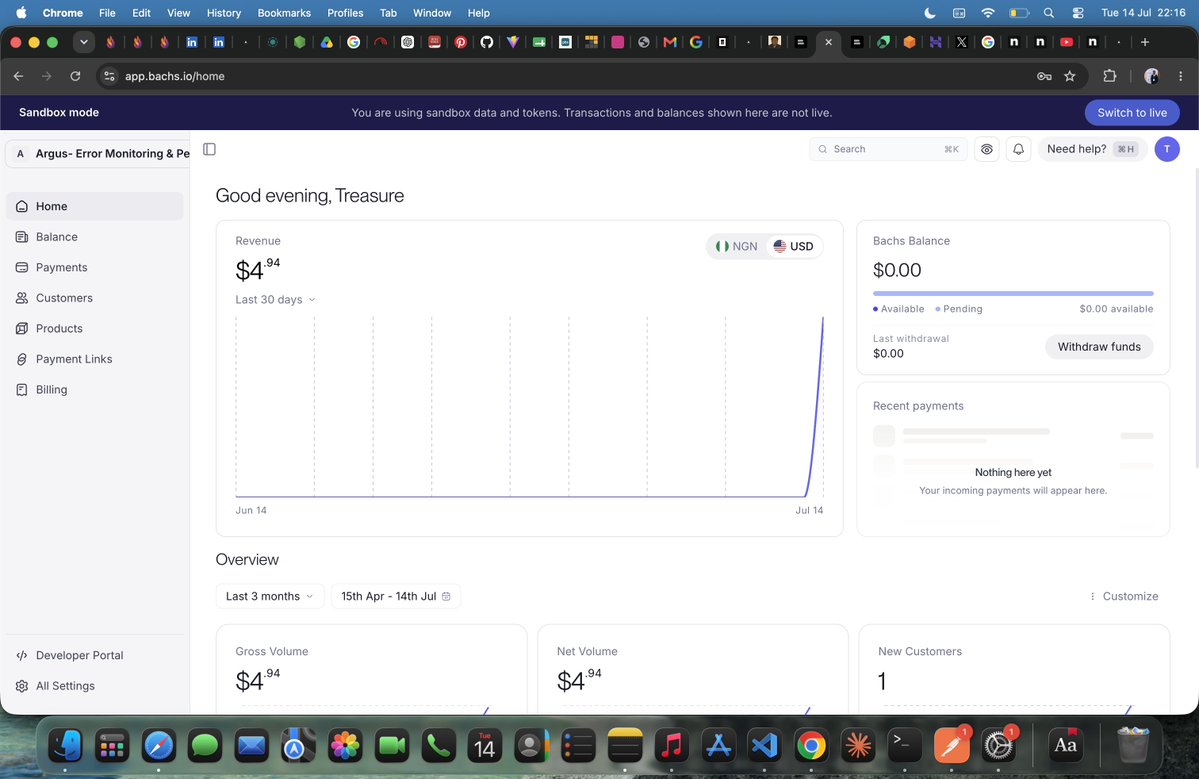The width and height of the screenshot is (1199, 779).
Task: Go to Balance page
Action: (95, 237)
